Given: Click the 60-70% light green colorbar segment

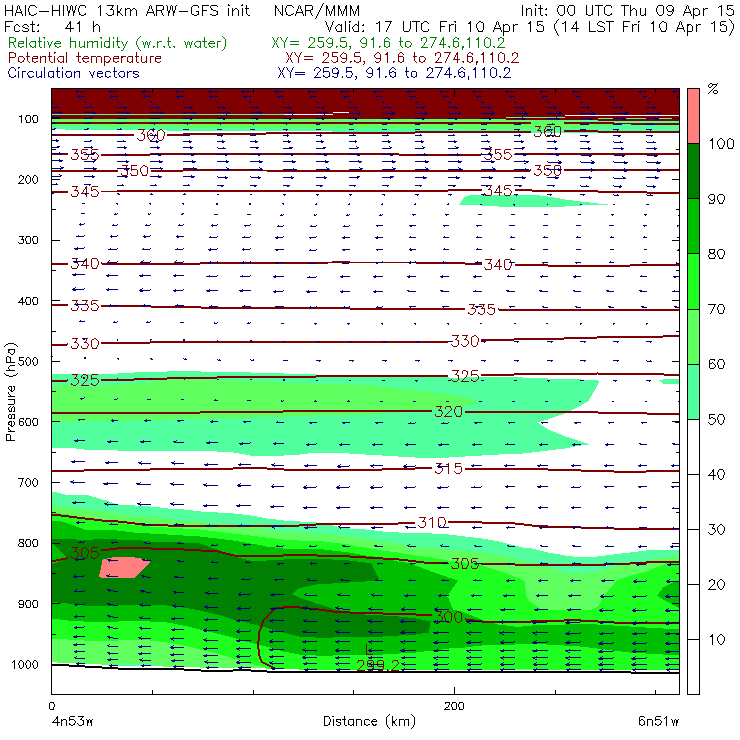Looking at the screenshot, I should tap(693, 336).
